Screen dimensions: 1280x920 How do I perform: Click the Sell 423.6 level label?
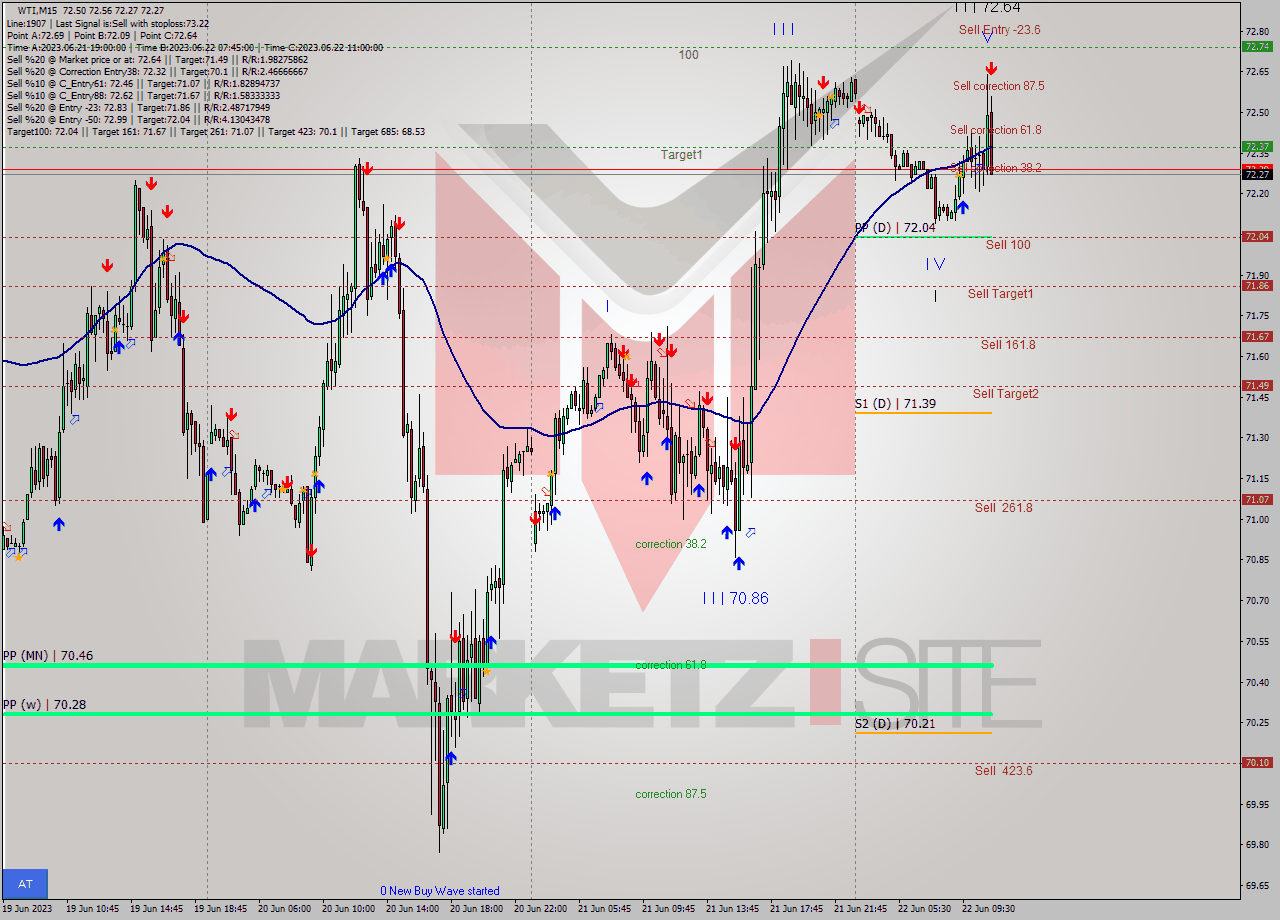pos(1004,771)
